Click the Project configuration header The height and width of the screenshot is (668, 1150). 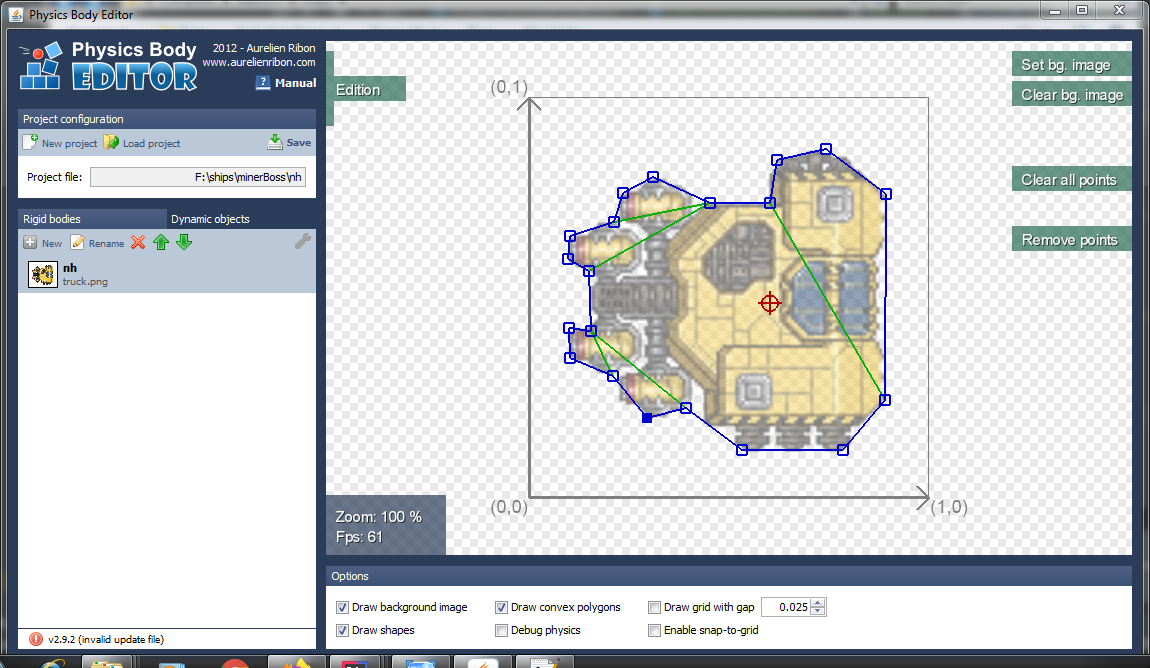click(167, 119)
